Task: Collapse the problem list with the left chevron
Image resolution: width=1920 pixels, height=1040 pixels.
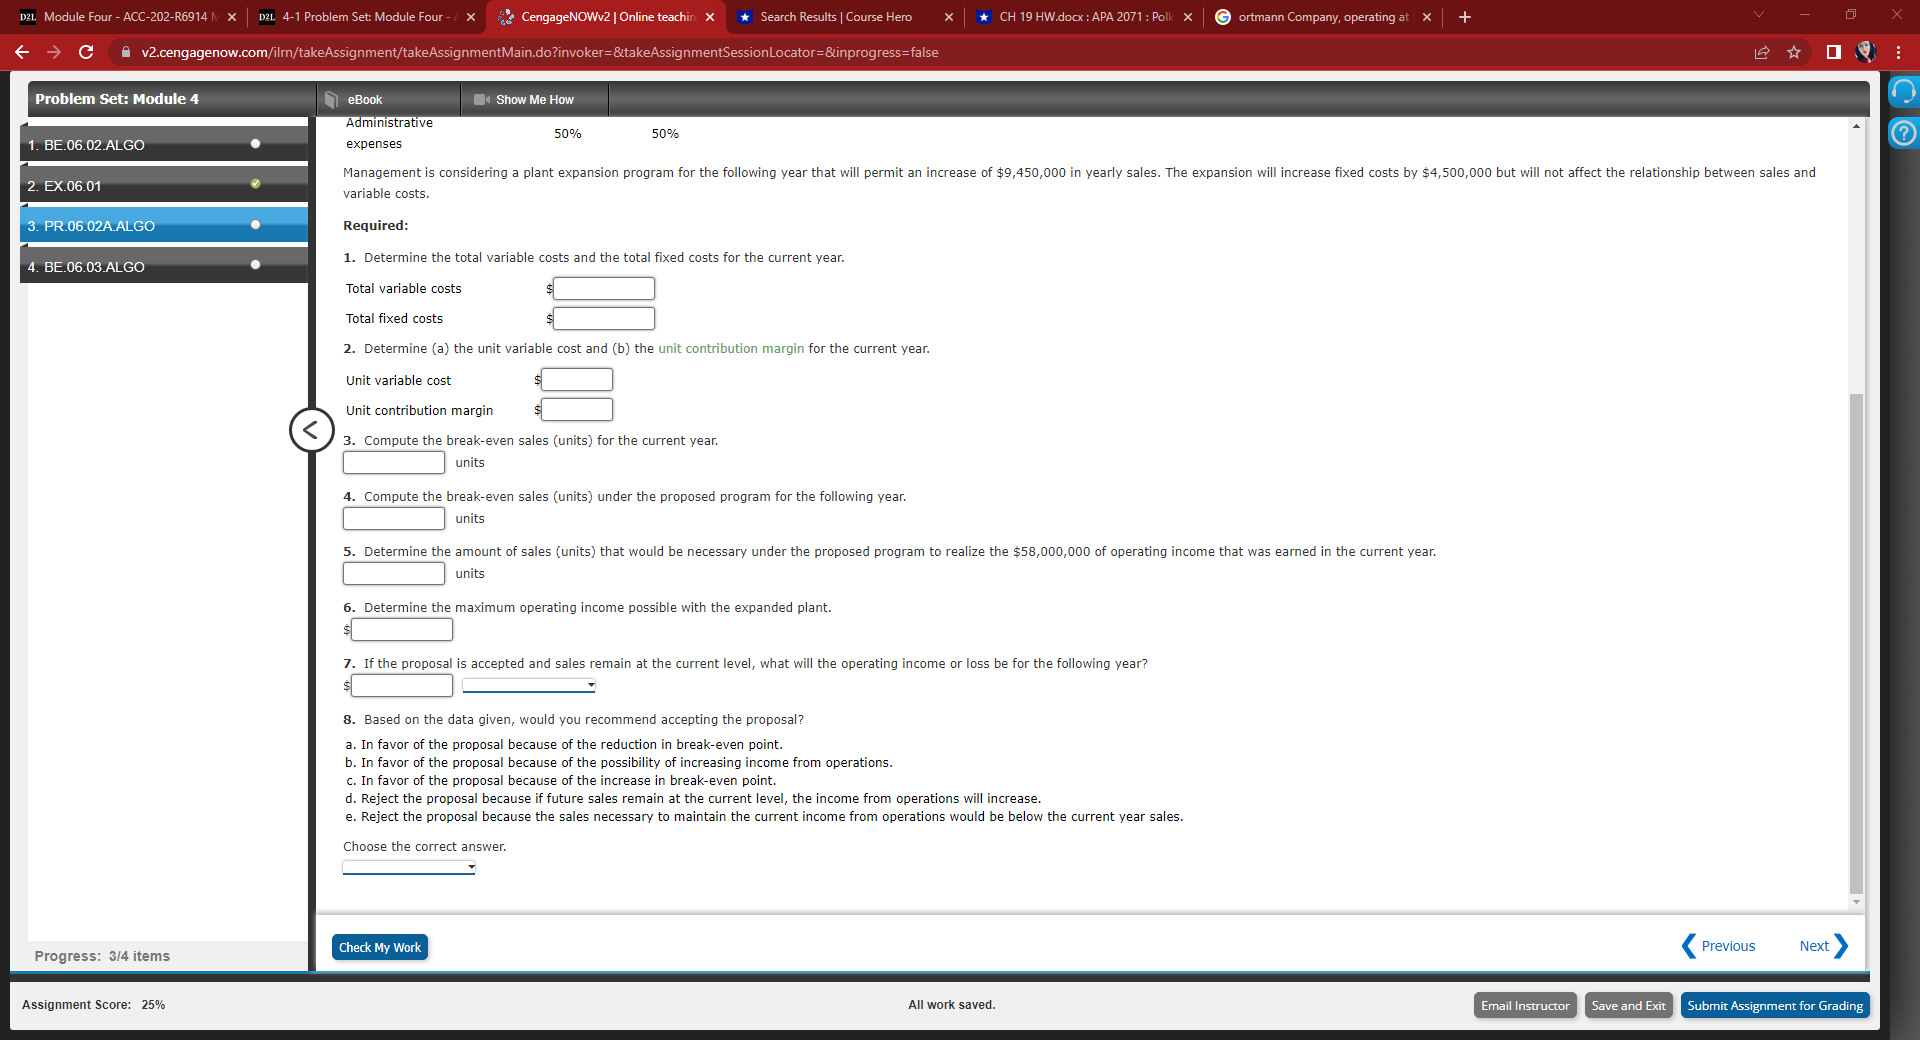Action: click(x=311, y=430)
